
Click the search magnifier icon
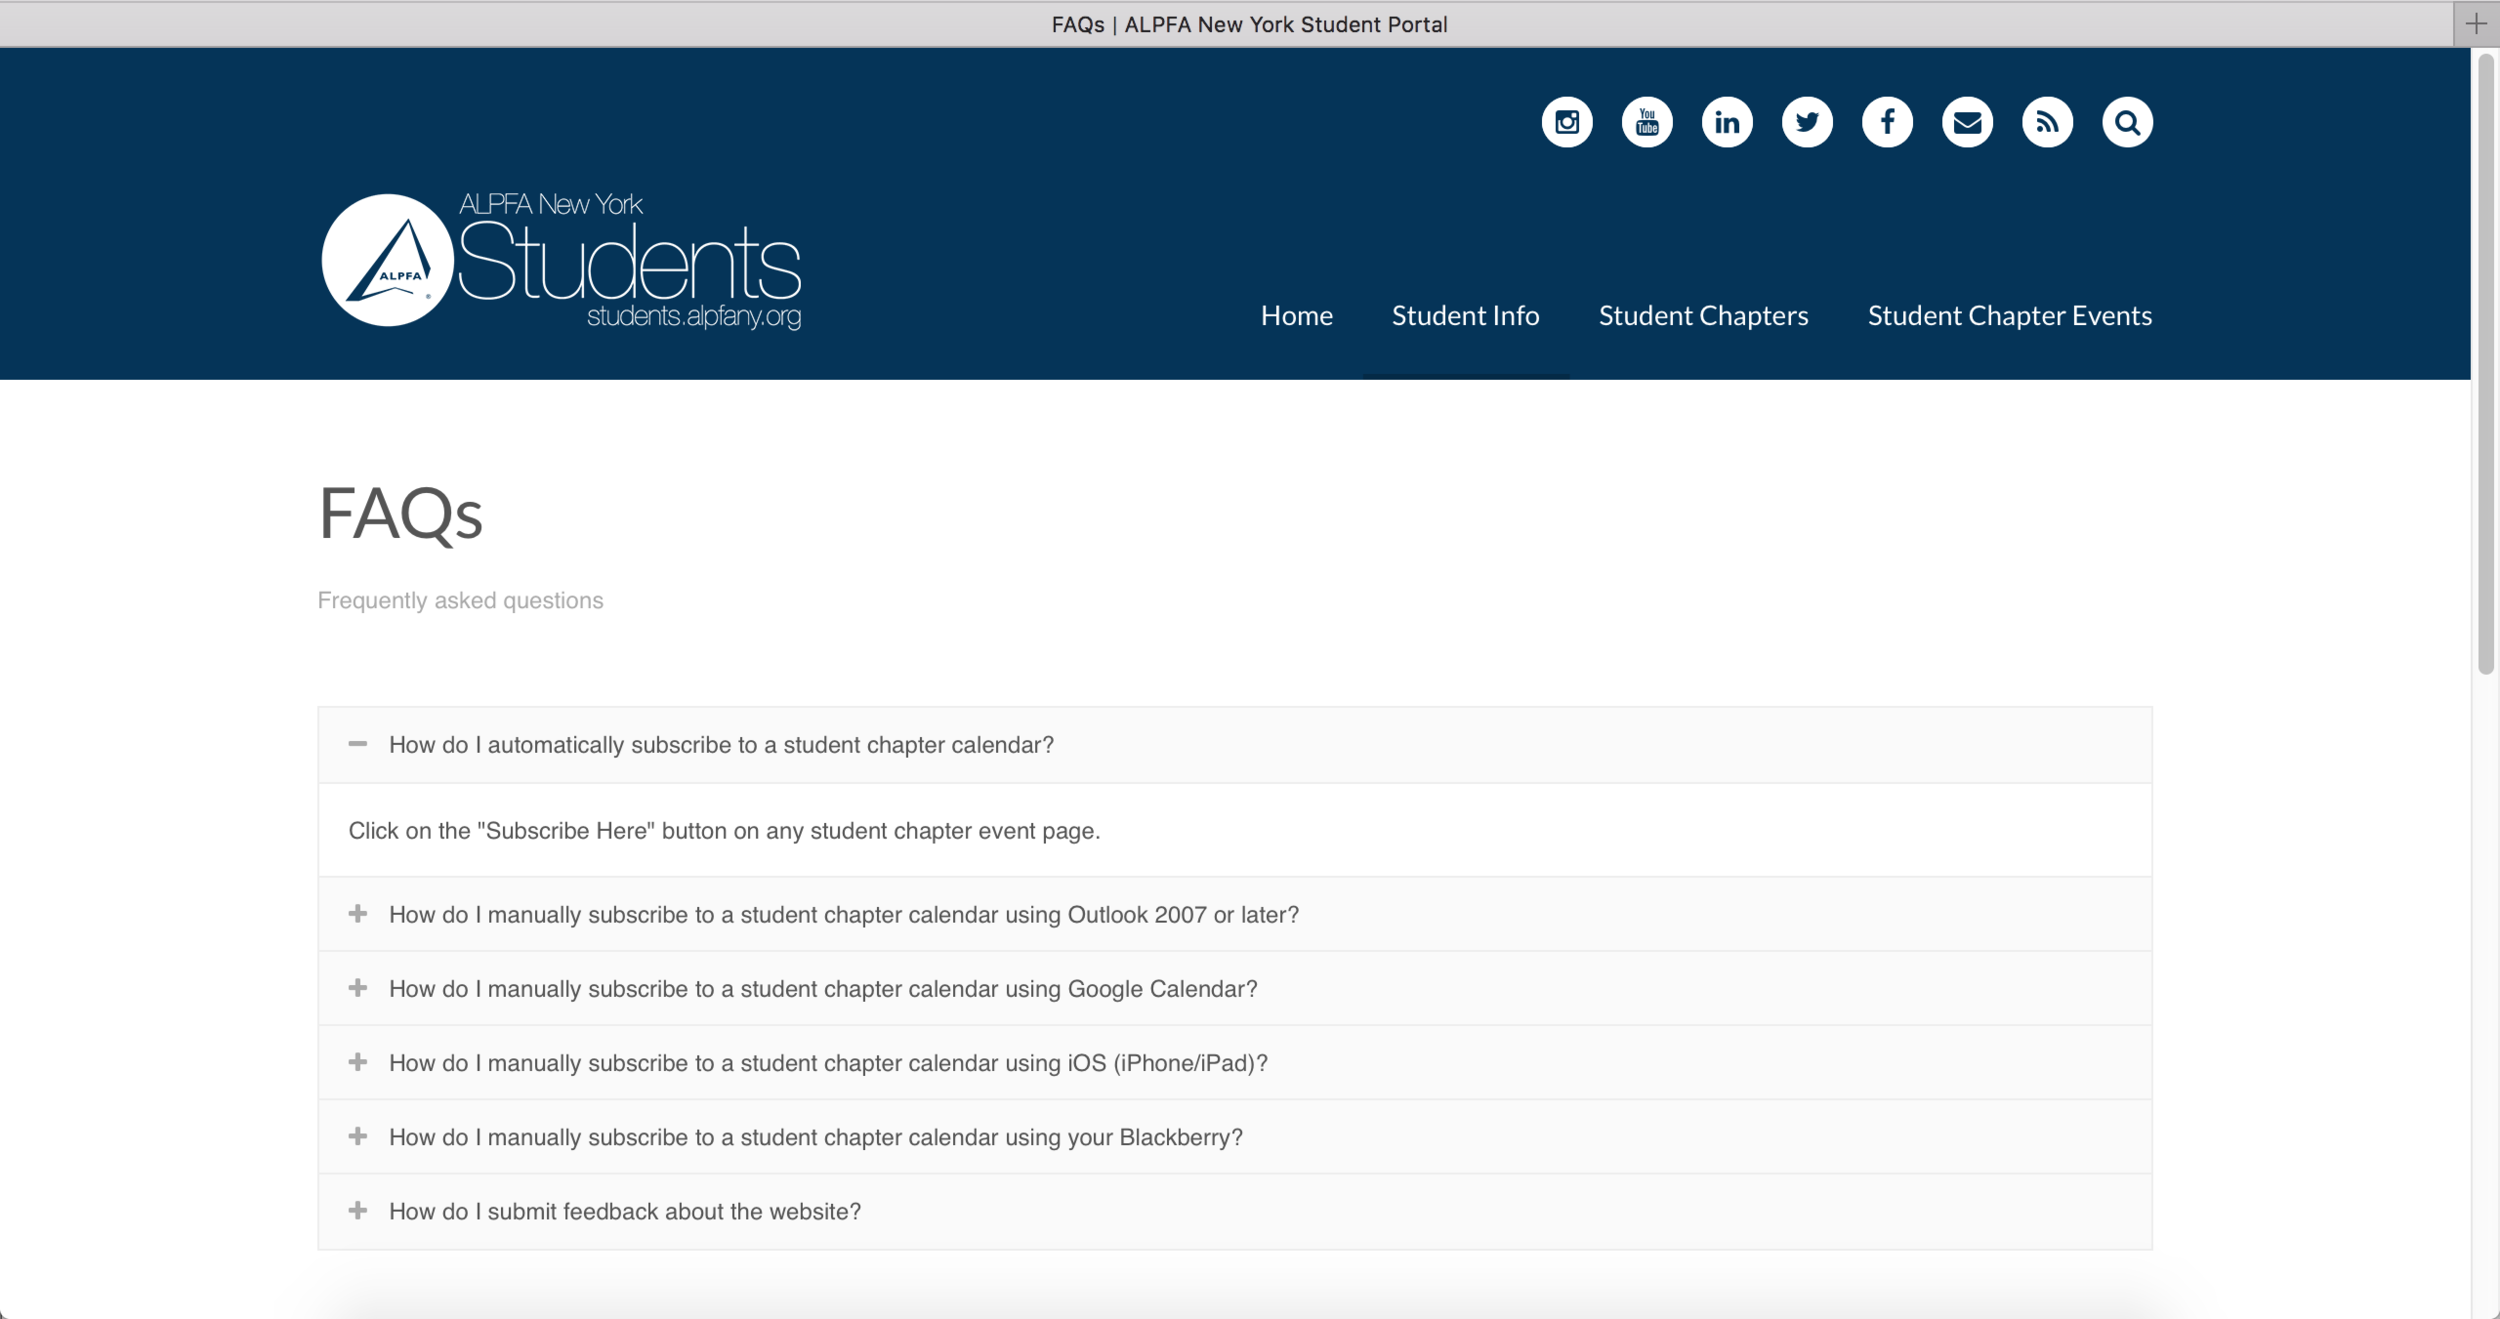[2128, 121]
